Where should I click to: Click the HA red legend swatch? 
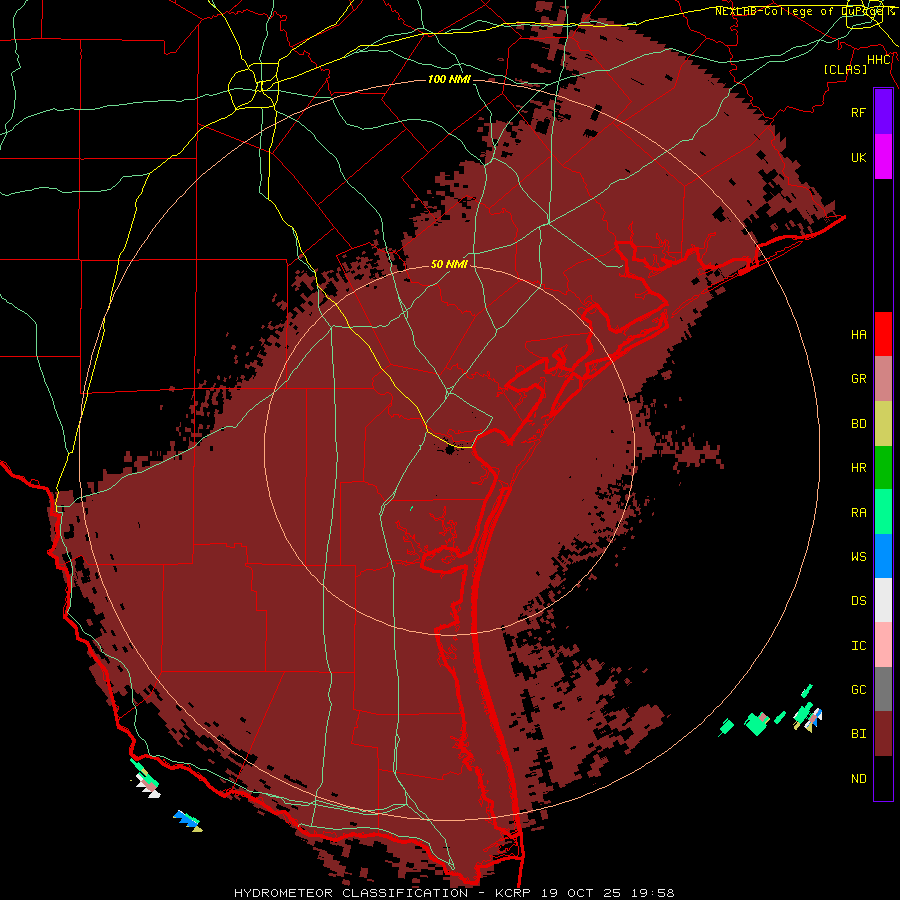883,334
